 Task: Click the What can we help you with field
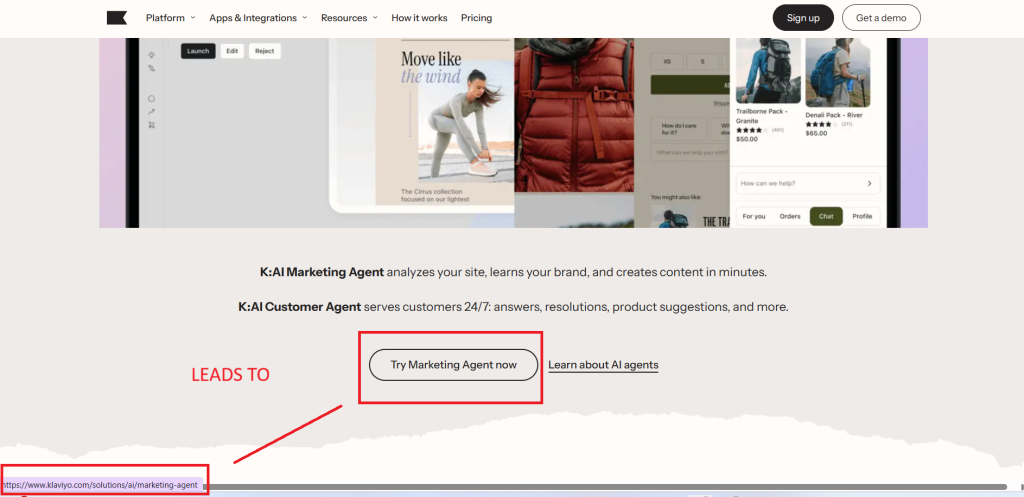[x=690, y=153]
